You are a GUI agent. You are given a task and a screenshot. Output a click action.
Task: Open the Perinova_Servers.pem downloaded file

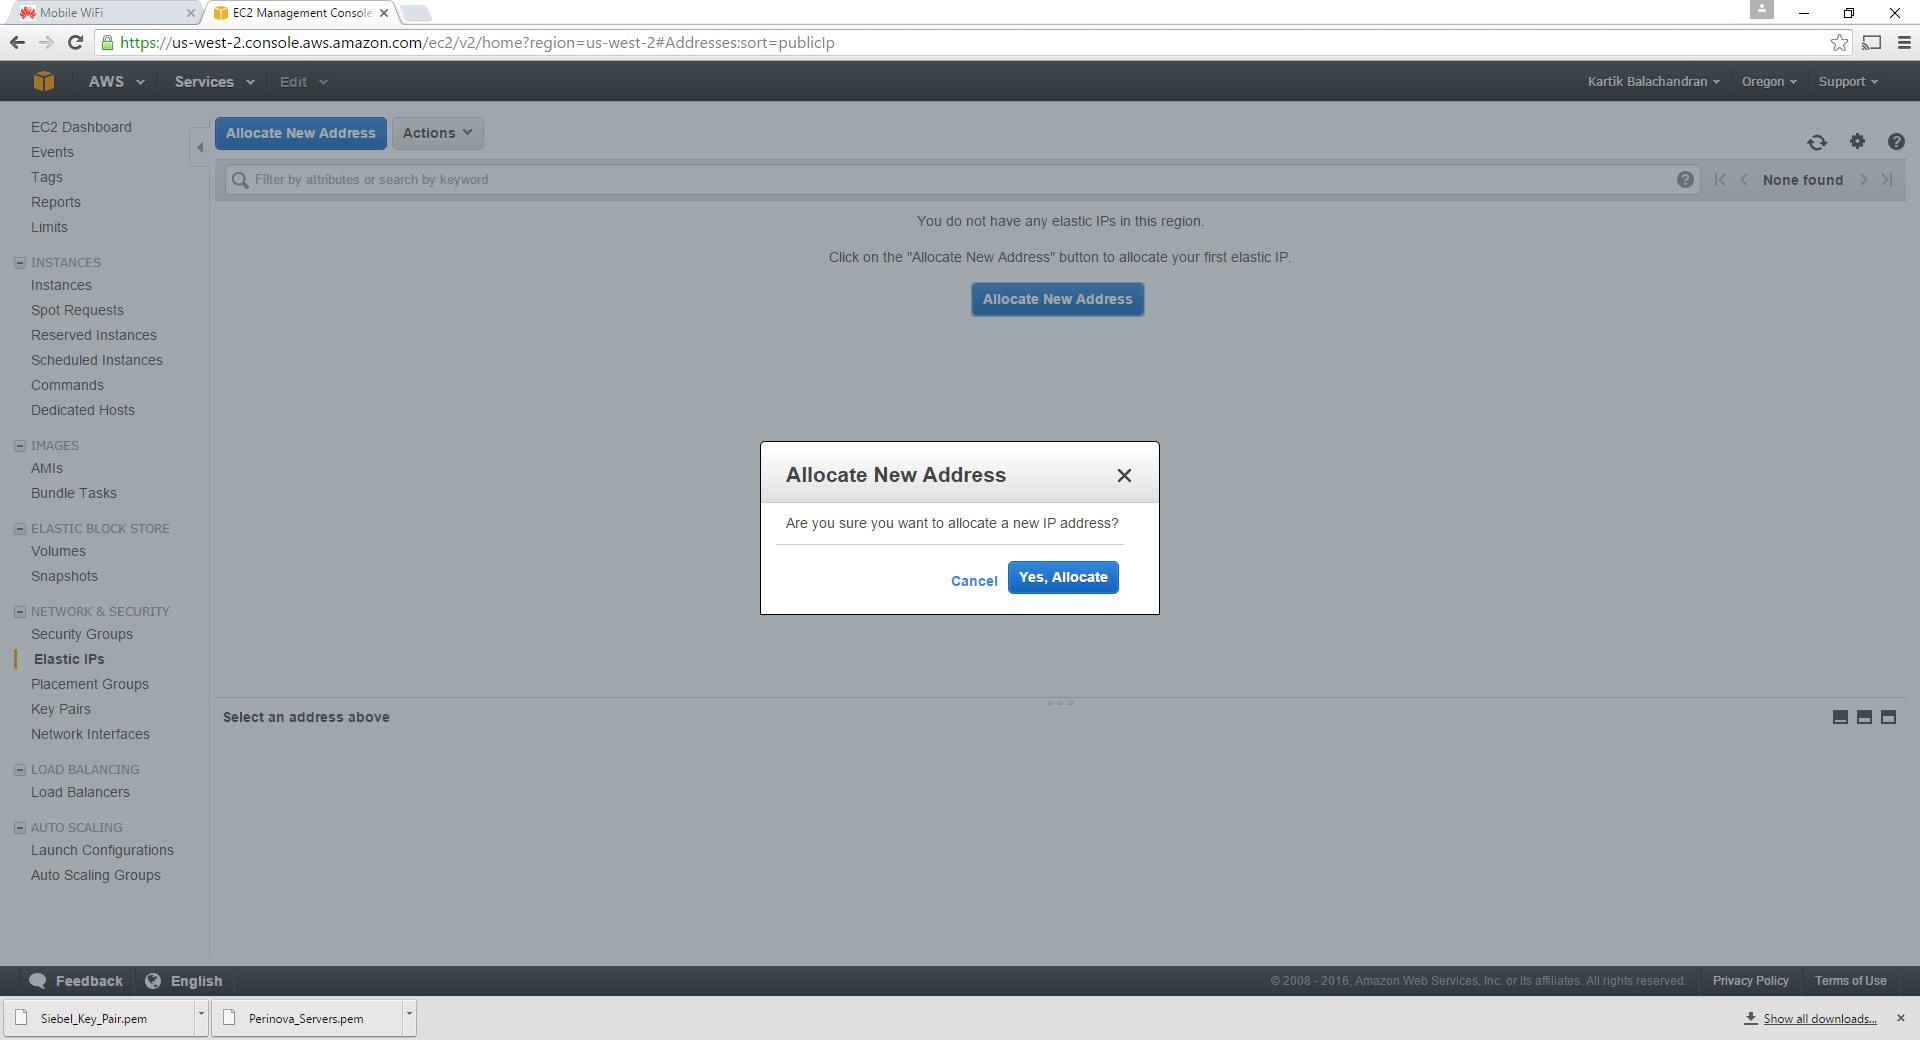pyautogui.click(x=307, y=1018)
